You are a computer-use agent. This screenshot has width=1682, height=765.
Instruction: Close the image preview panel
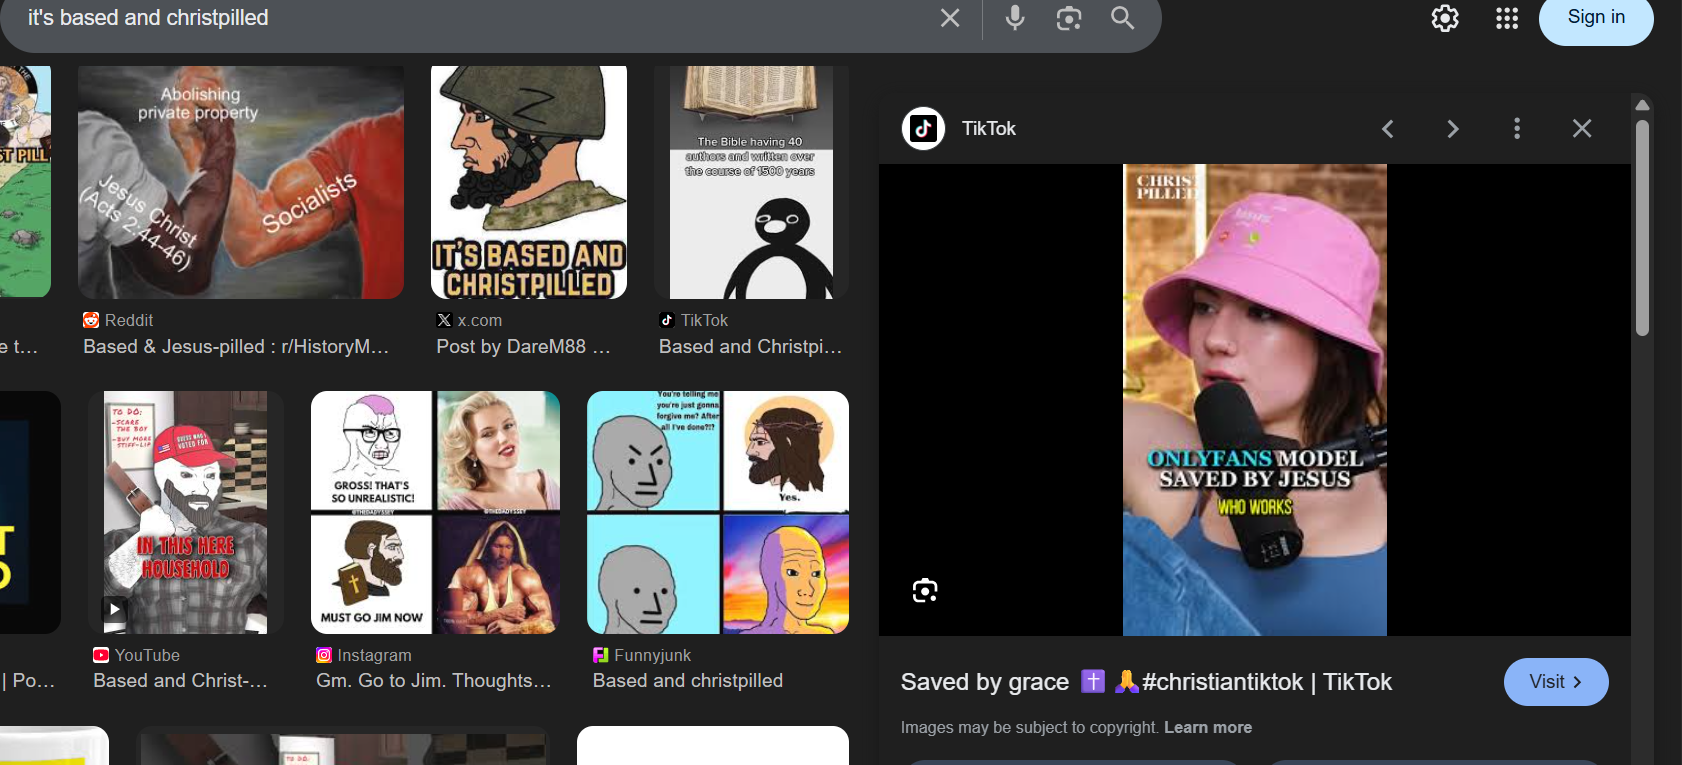click(x=1581, y=129)
